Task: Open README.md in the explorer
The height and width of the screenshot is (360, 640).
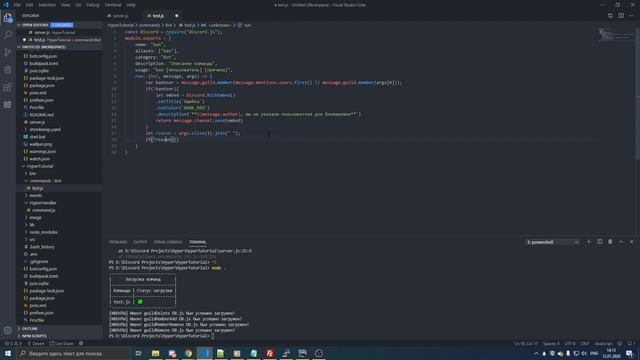Action: [x=42, y=115]
